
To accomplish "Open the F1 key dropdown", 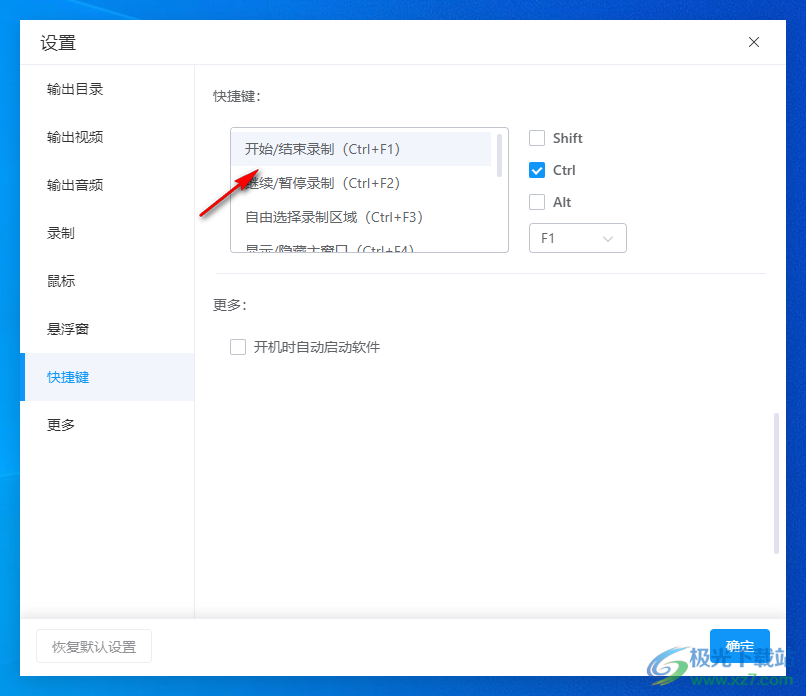I will (x=578, y=238).
